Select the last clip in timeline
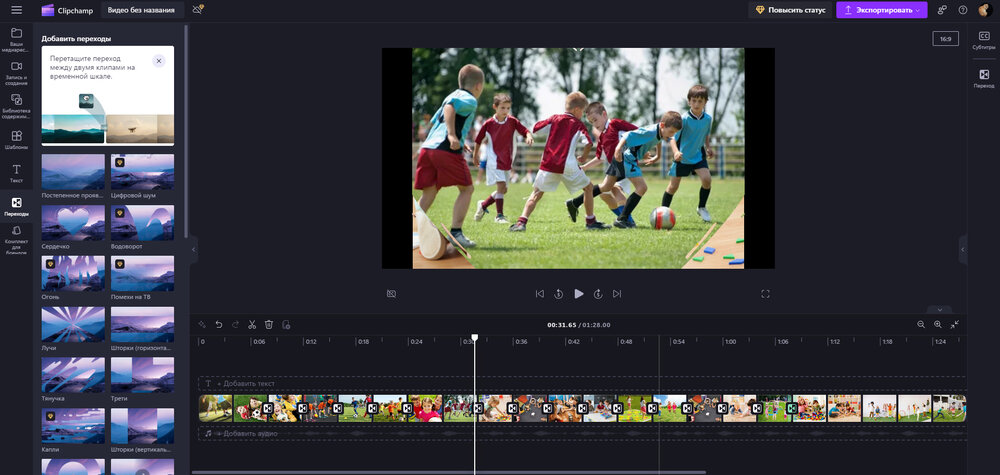Screen dimensions: 1000x475 (x=949, y=408)
